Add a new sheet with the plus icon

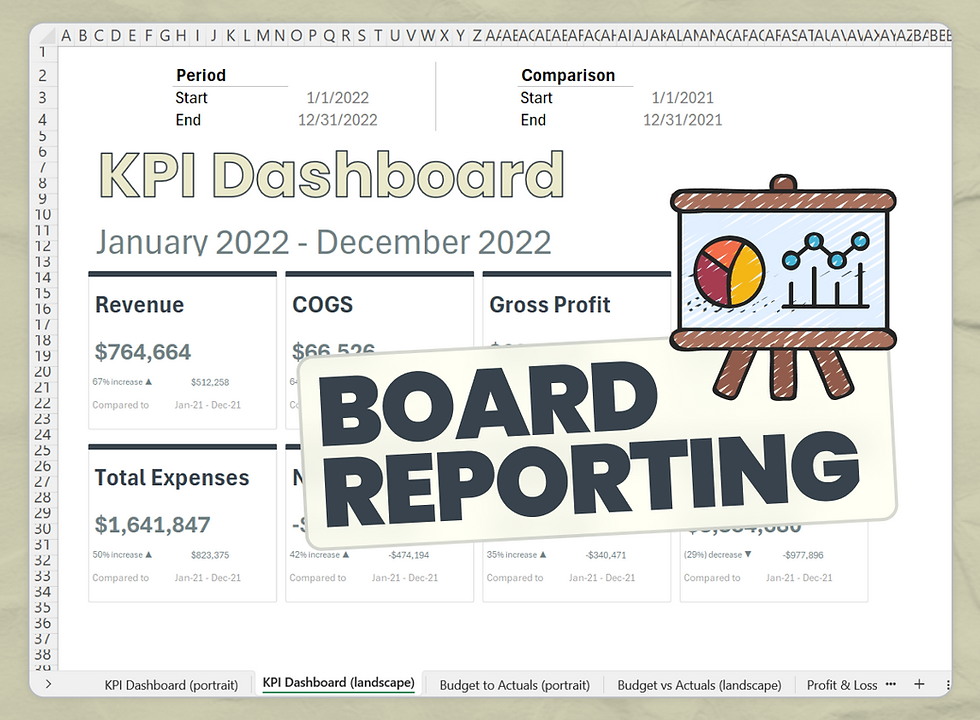(918, 684)
